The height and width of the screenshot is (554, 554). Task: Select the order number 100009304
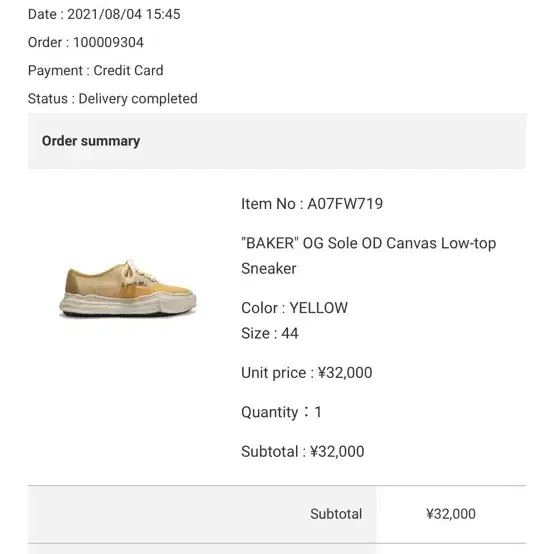(x=108, y=42)
